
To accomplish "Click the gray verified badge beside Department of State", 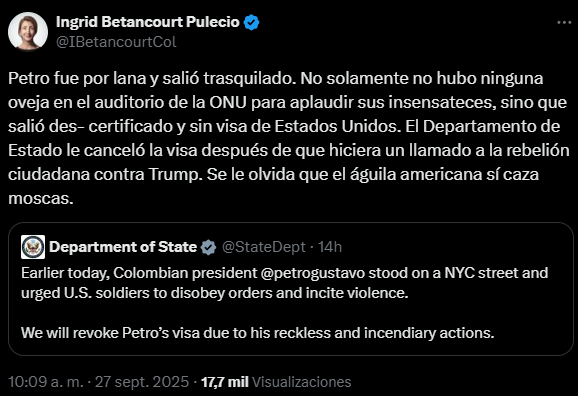I will coord(208,247).
